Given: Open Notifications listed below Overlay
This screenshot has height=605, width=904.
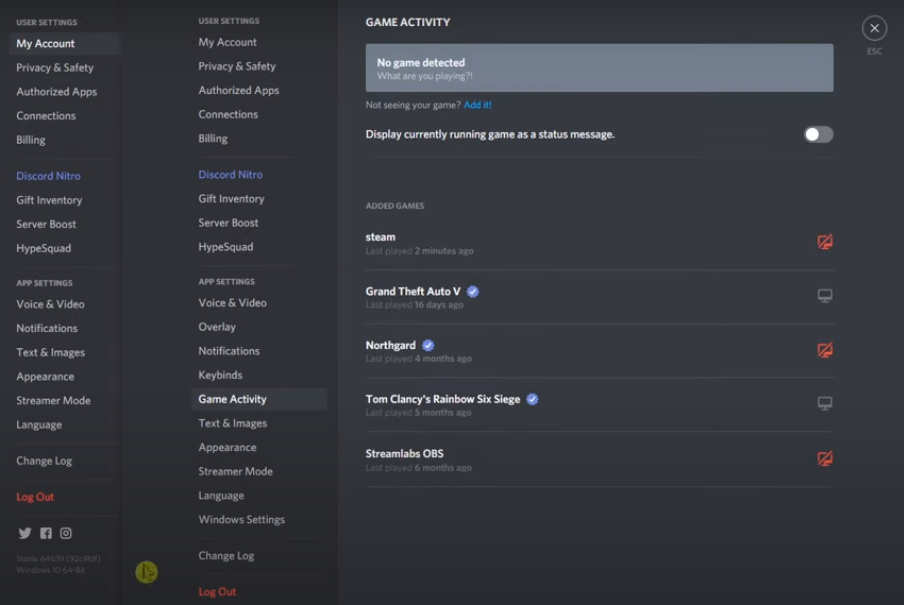Looking at the screenshot, I should pyautogui.click(x=229, y=351).
